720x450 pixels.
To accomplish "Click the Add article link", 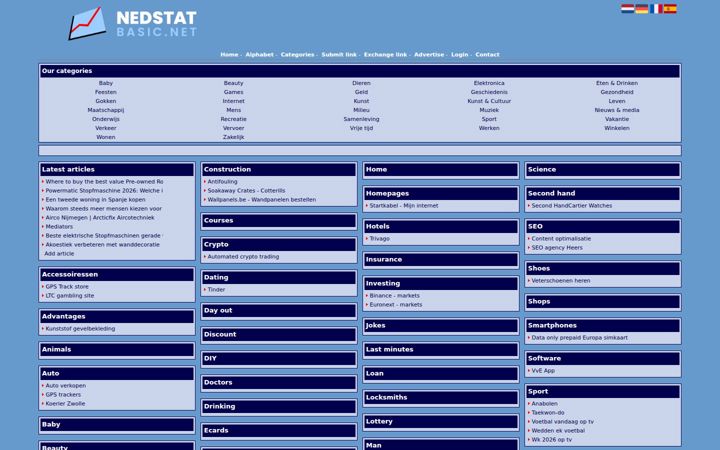I will point(59,253).
